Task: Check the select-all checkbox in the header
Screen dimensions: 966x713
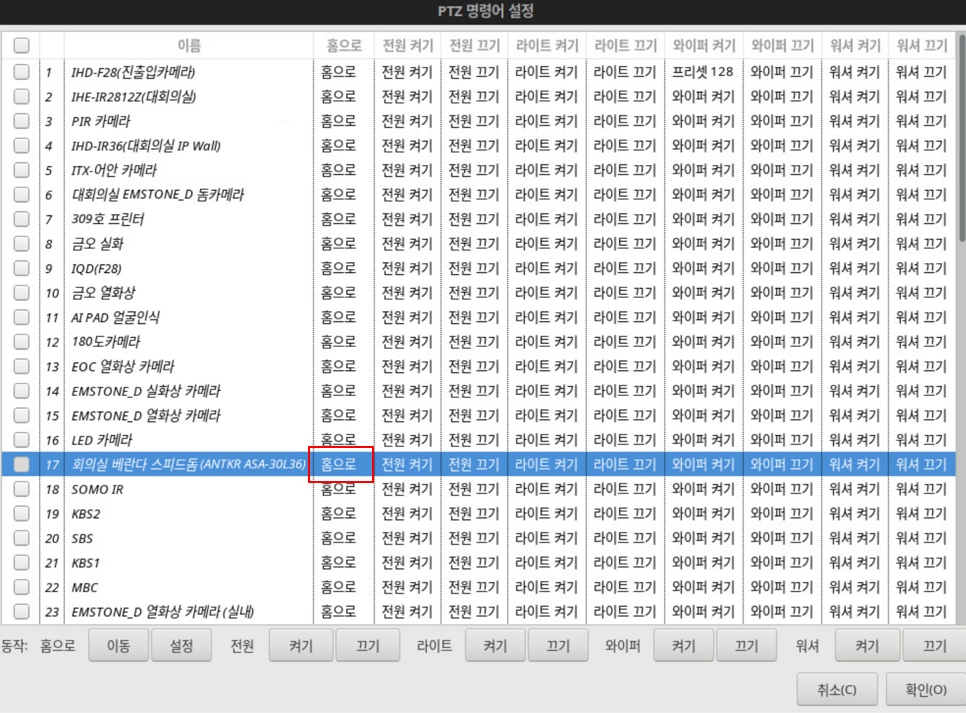Action: [x=21, y=46]
